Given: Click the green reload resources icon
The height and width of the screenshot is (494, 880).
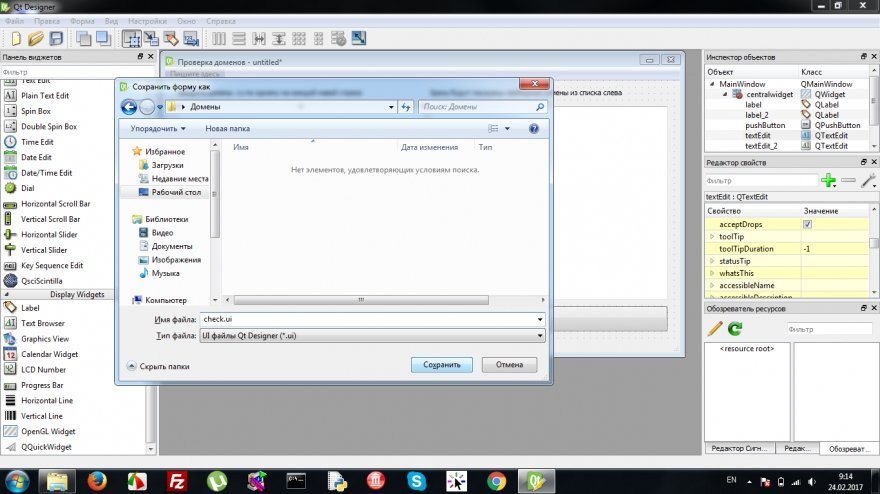Looking at the screenshot, I should point(735,329).
